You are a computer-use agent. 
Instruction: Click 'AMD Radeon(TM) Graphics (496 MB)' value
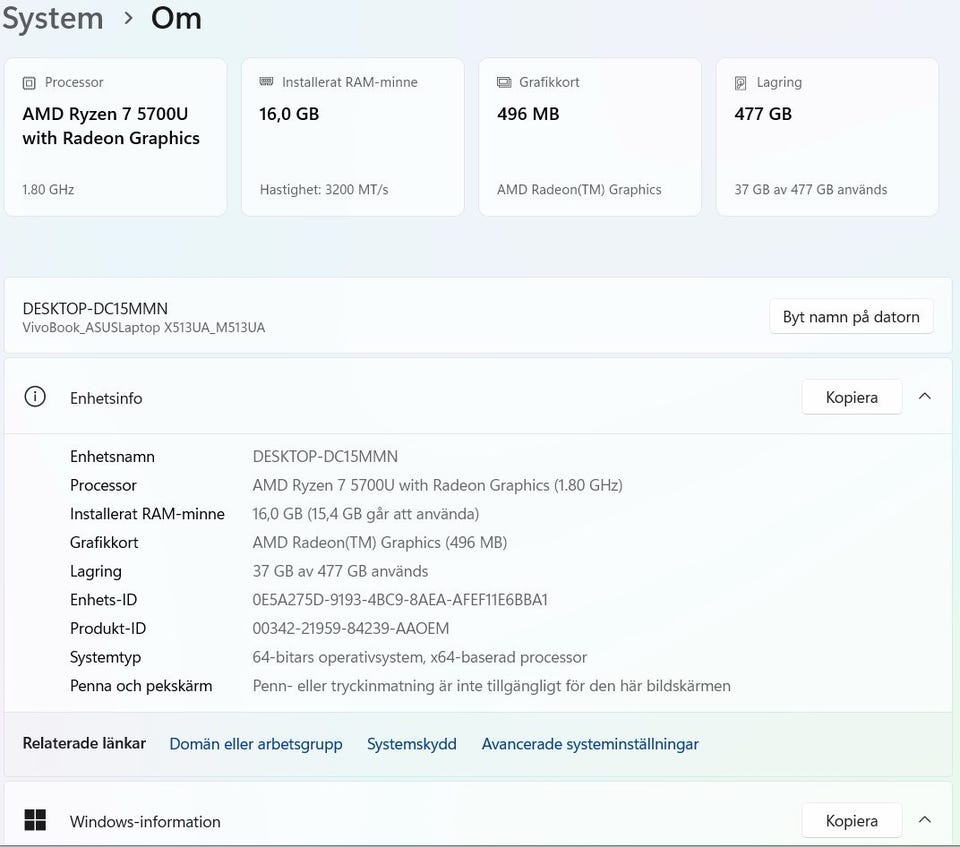tap(380, 543)
